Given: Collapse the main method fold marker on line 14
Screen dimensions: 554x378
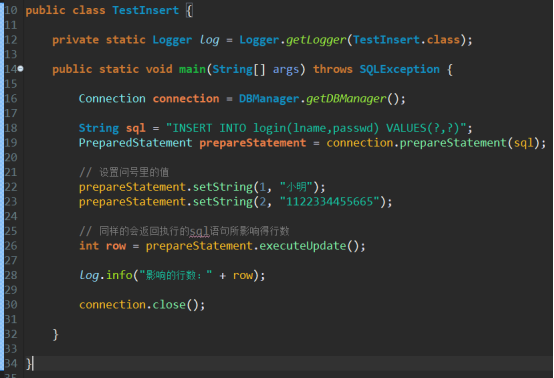Looking at the screenshot, I should click(20, 69).
